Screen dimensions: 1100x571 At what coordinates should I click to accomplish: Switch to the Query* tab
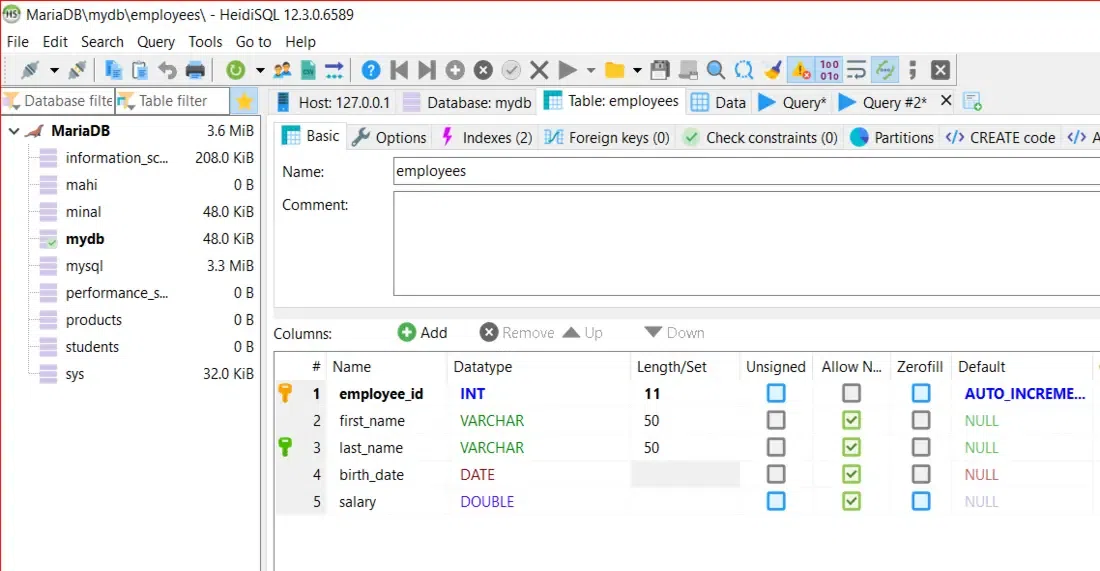[793, 102]
